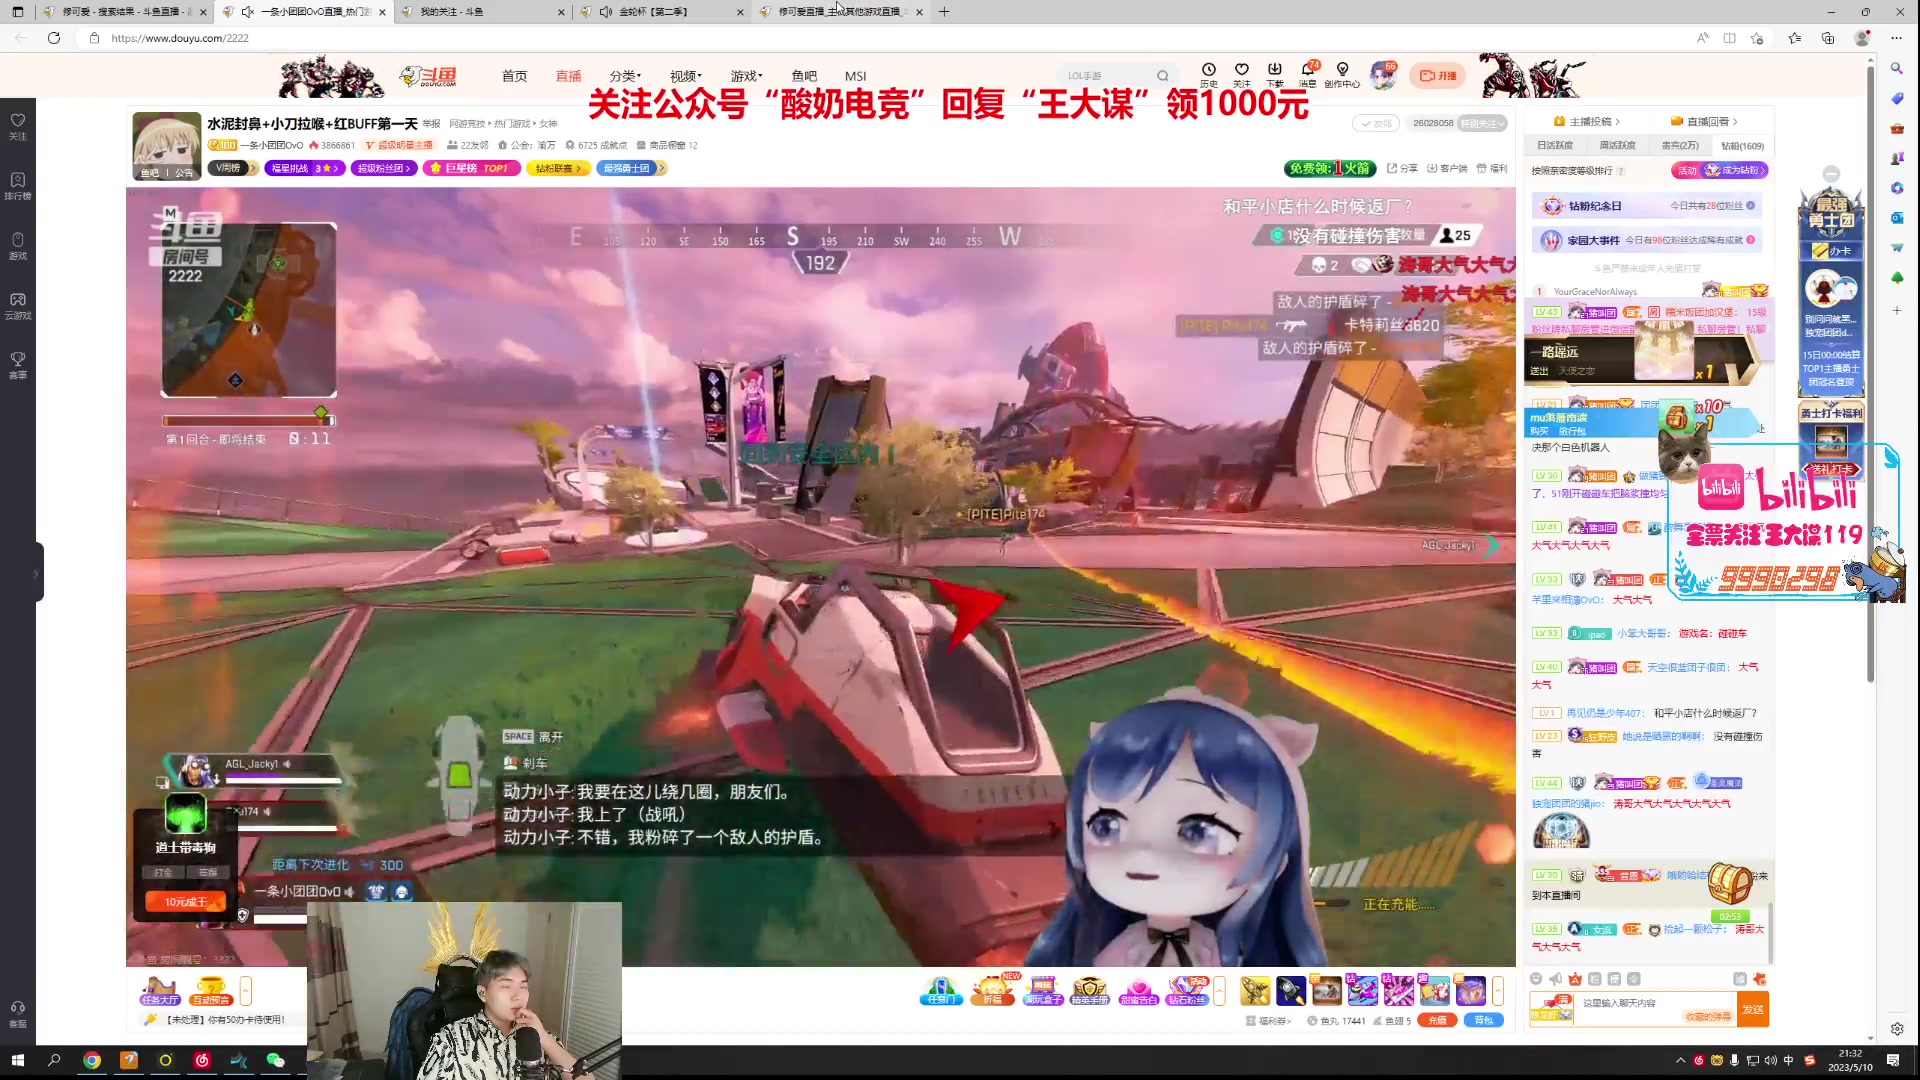
Task: Switch to the 钻粉(1609) tab
Action: coord(1742,146)
